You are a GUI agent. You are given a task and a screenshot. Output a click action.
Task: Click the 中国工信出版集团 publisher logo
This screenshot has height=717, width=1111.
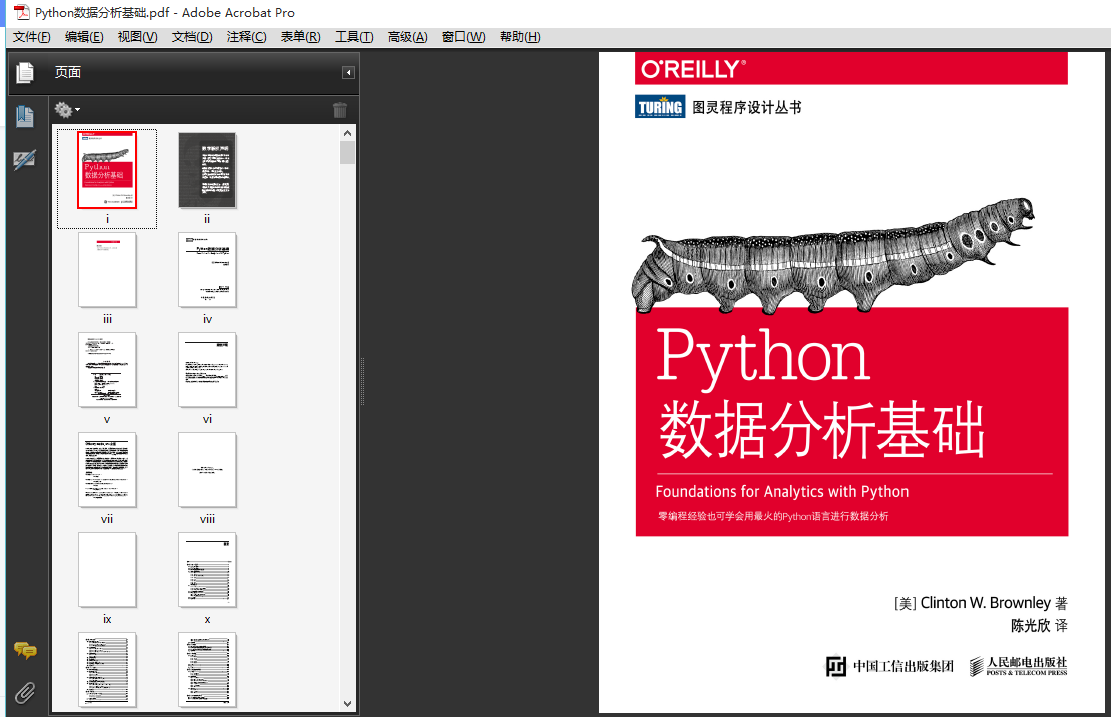[889, 666]
